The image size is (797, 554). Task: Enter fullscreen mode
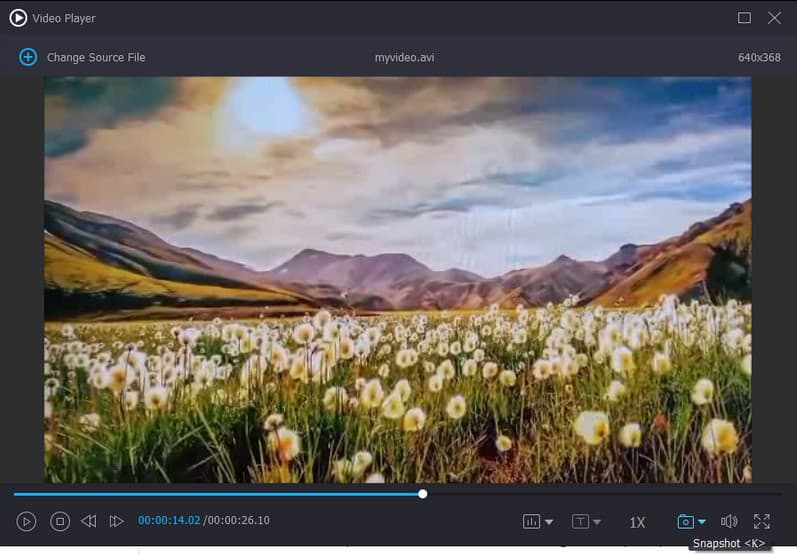tap(762, 521)
